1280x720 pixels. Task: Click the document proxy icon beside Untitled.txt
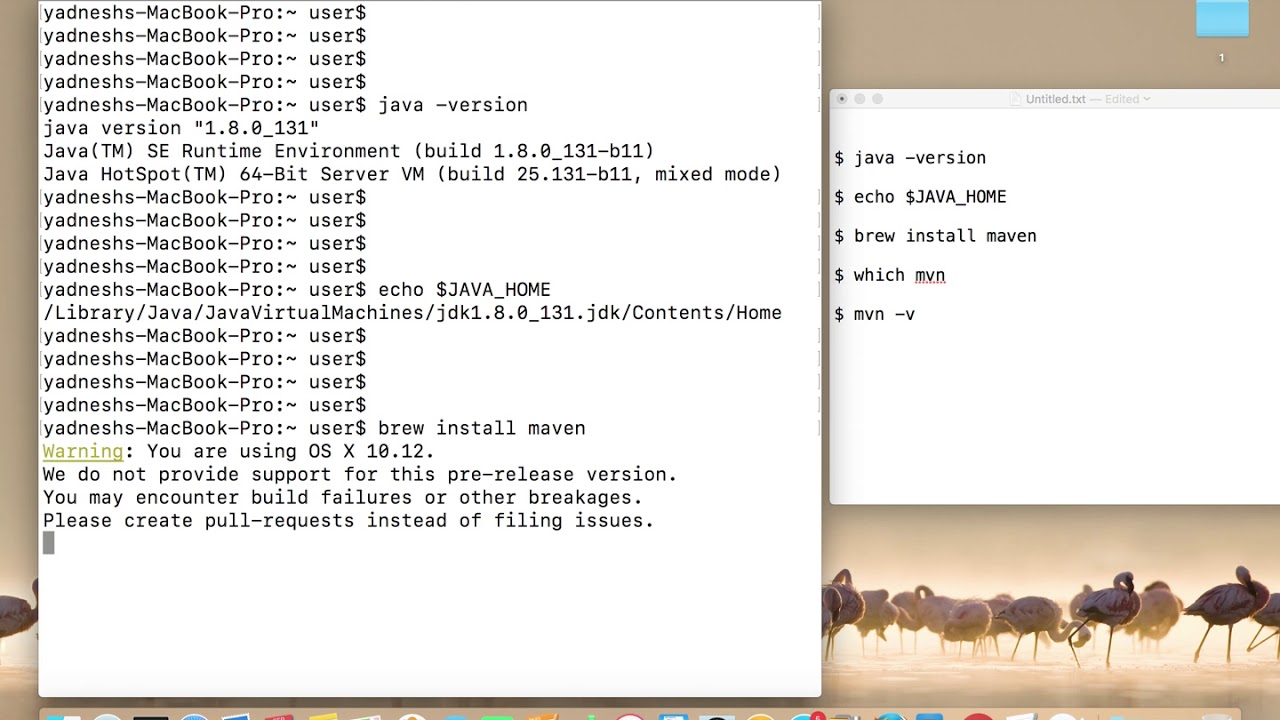click(x=1016, y=99)
